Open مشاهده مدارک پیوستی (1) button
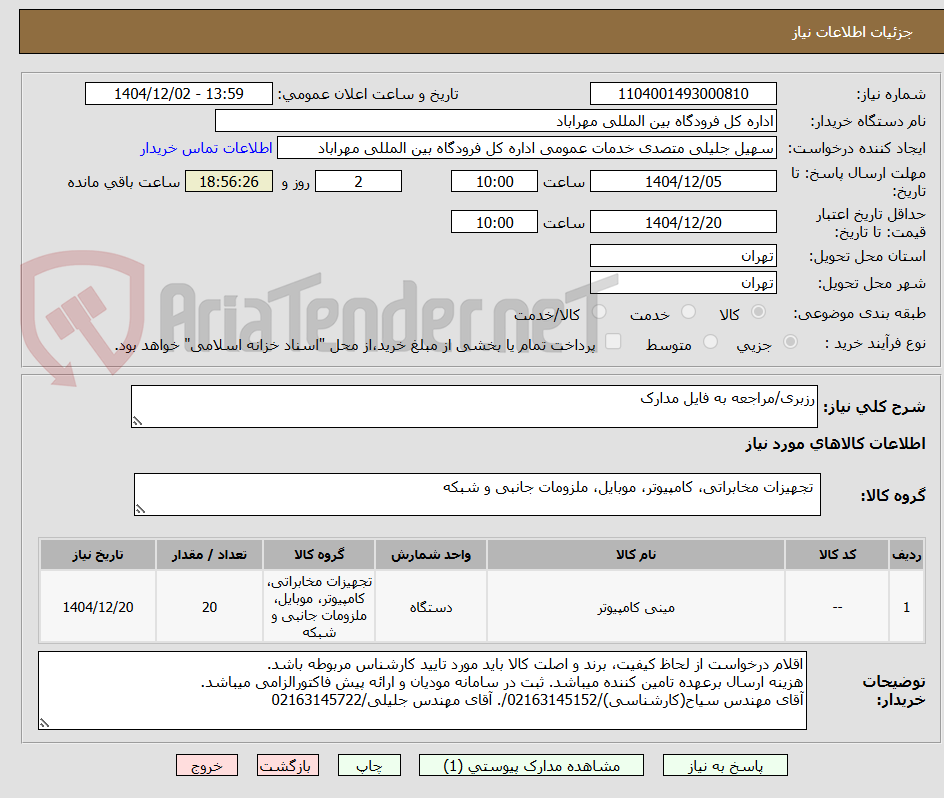 coord(531,765)
